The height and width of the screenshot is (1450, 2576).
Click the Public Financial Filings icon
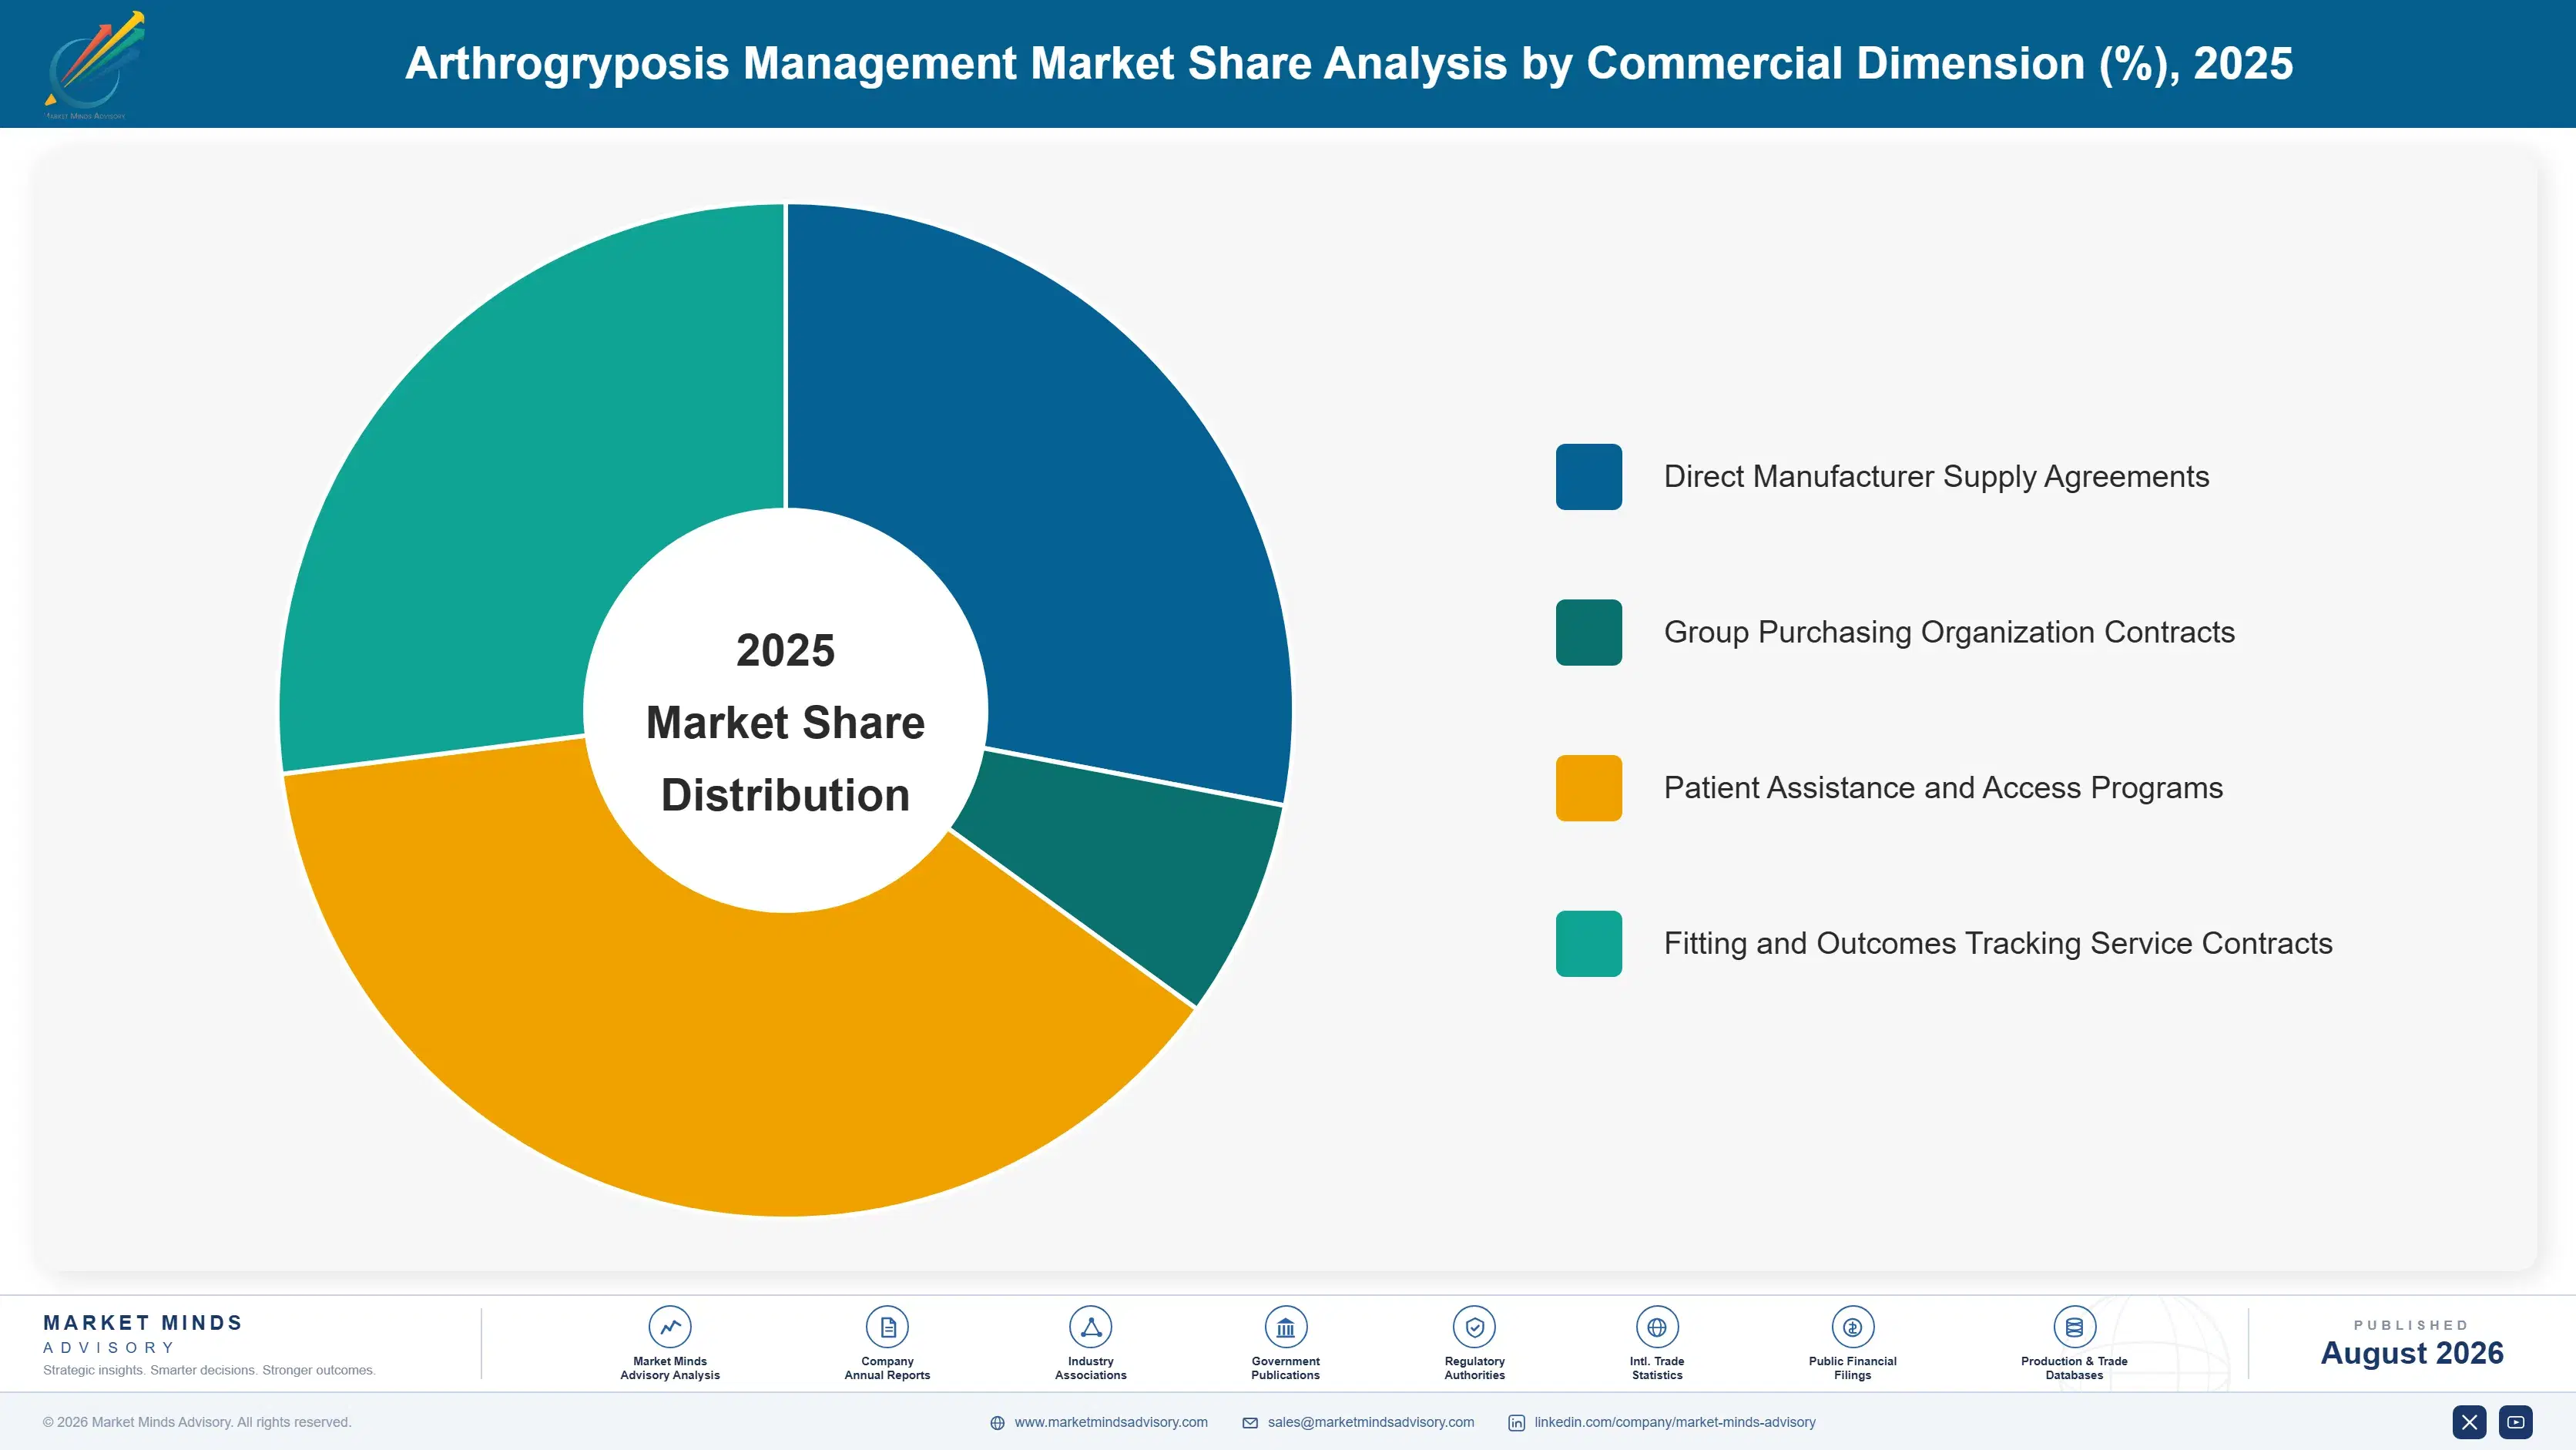click(1853, 1327)
